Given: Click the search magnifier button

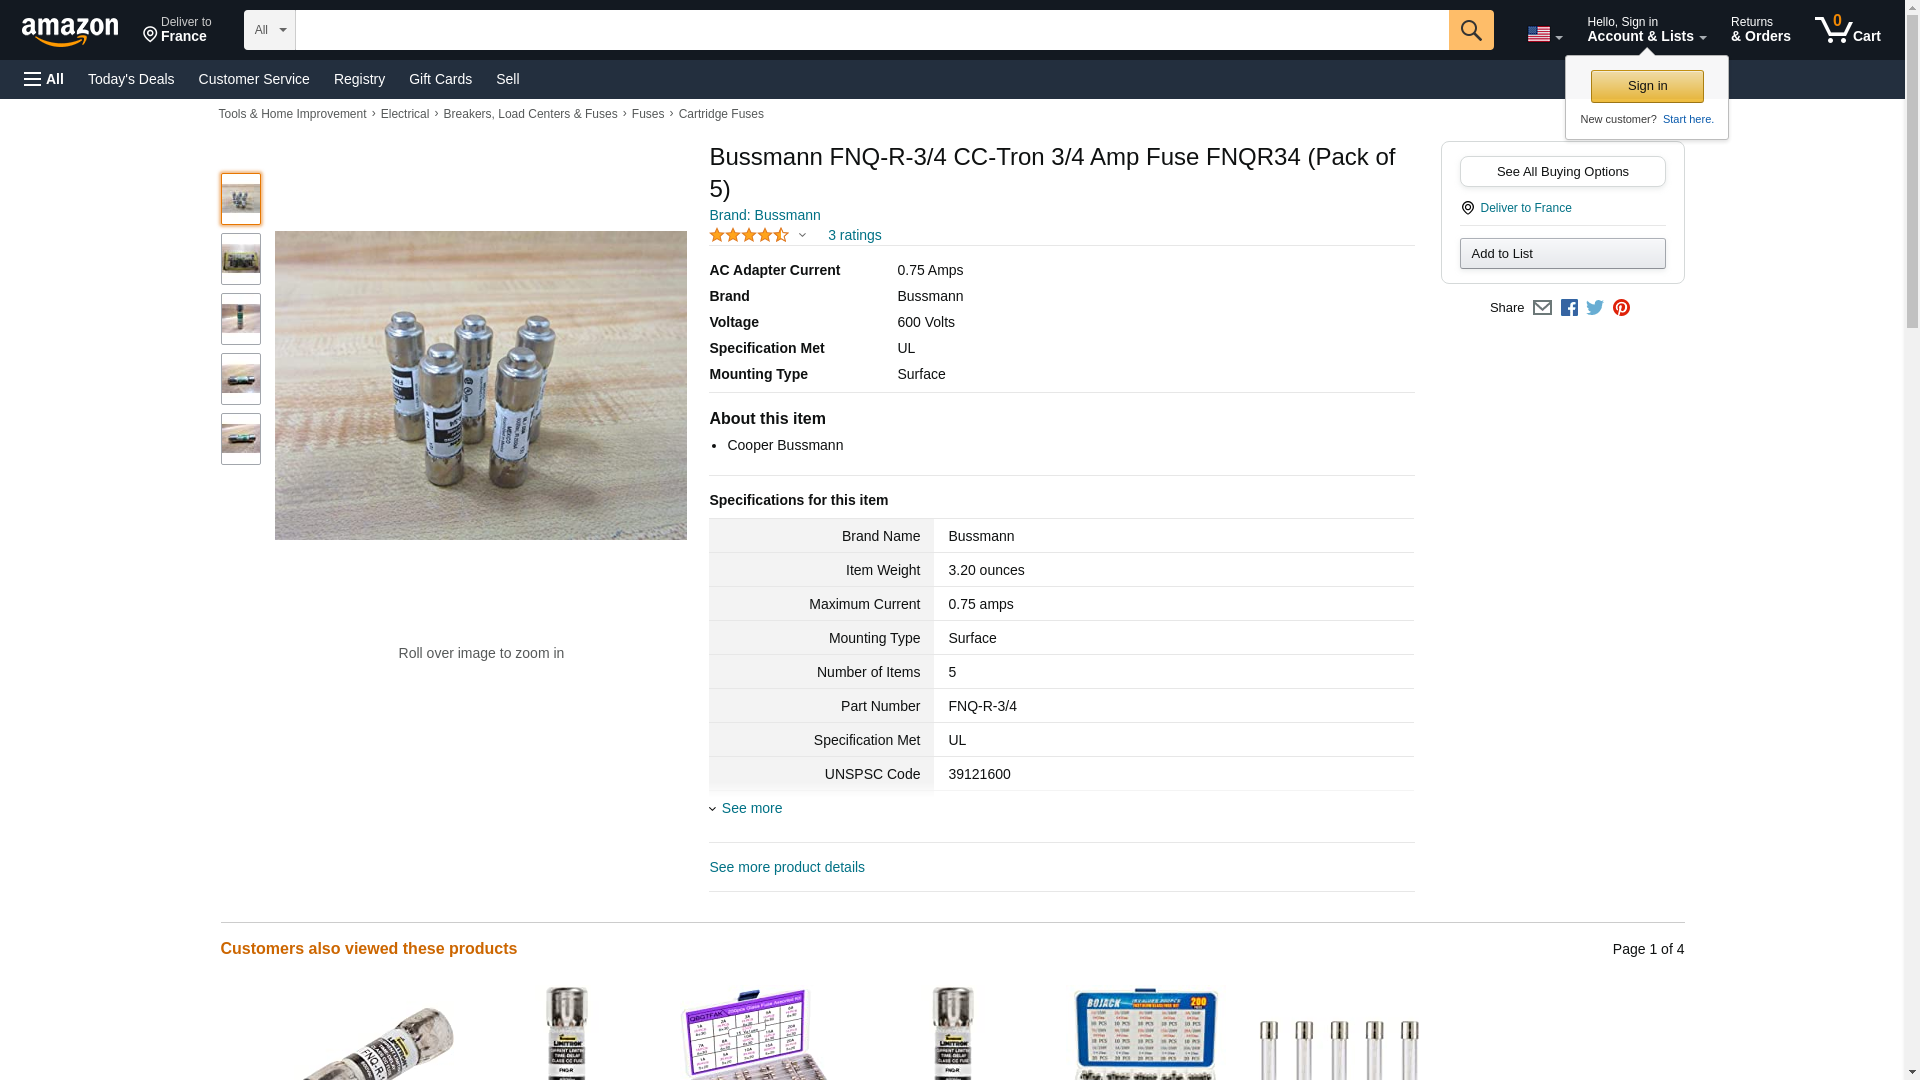Looking at the screenshot, I should click(1470, 30).
